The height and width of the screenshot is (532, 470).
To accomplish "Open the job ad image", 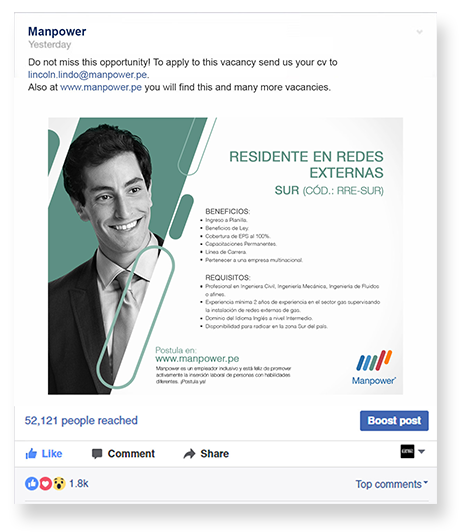I will pos(225,256).
